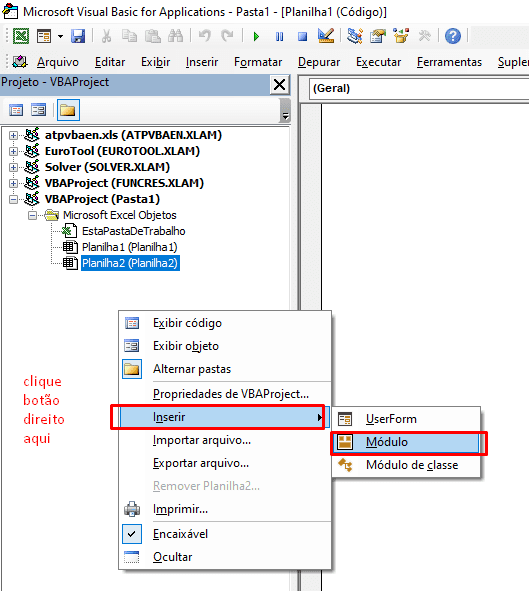Open Inserir submenu in context menu
This screenshot has width=529, height=591.
click(225, 417)
